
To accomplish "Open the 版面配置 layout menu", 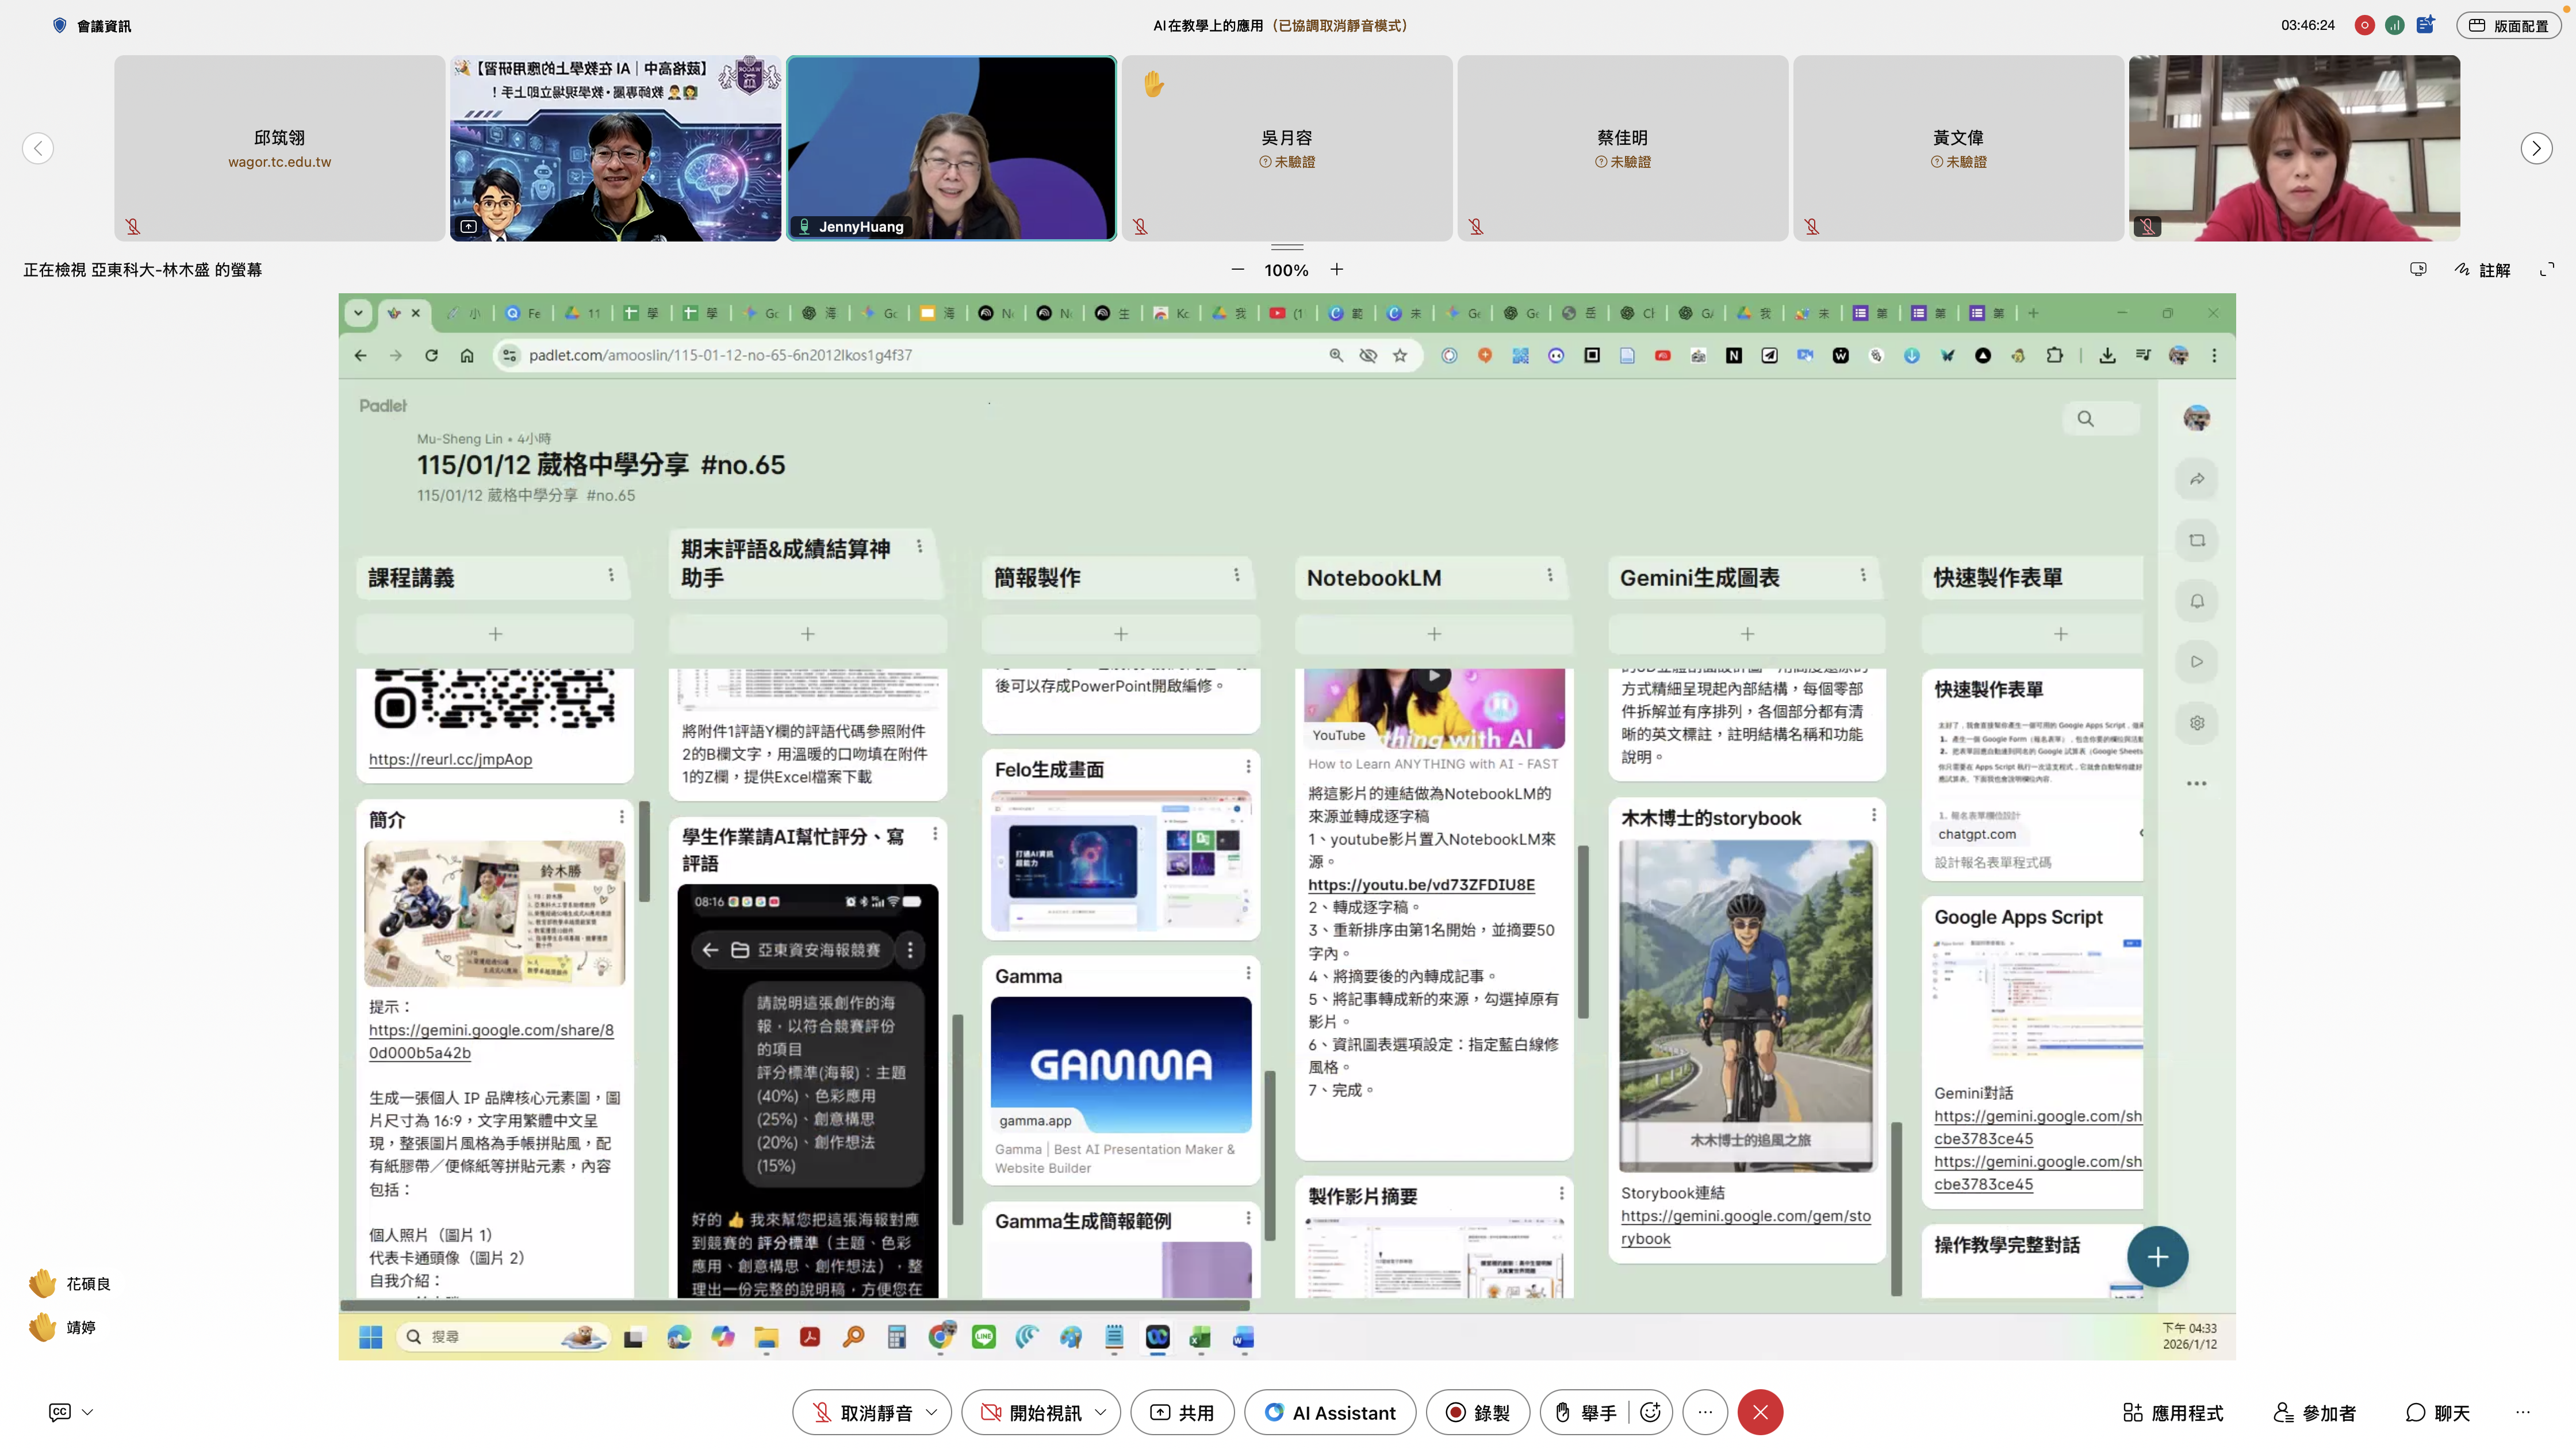I will click(2508, 26).
